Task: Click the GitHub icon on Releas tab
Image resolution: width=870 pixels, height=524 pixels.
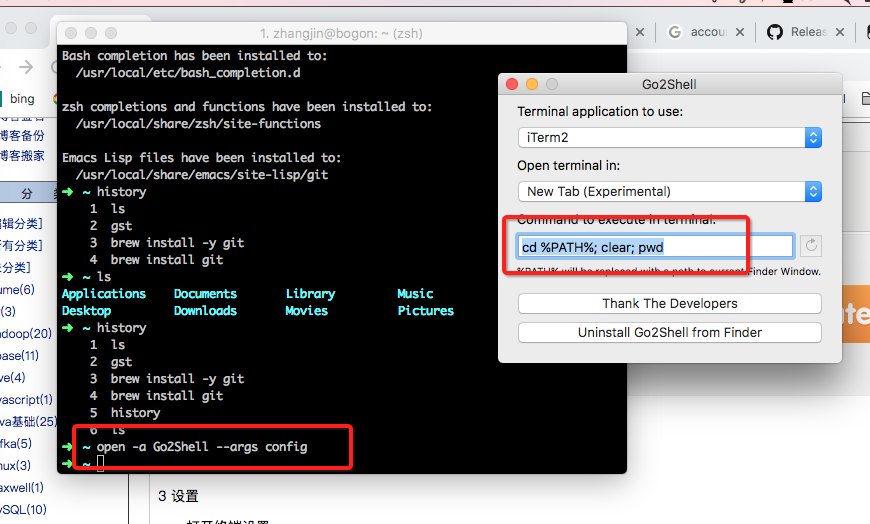Action: 775,32
